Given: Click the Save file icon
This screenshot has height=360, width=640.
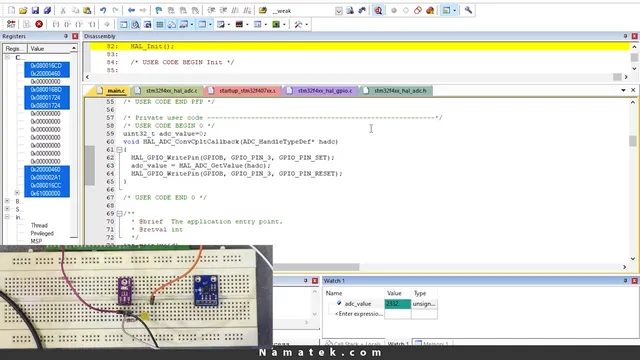Looking at the screenshot, I should point(35,11).
